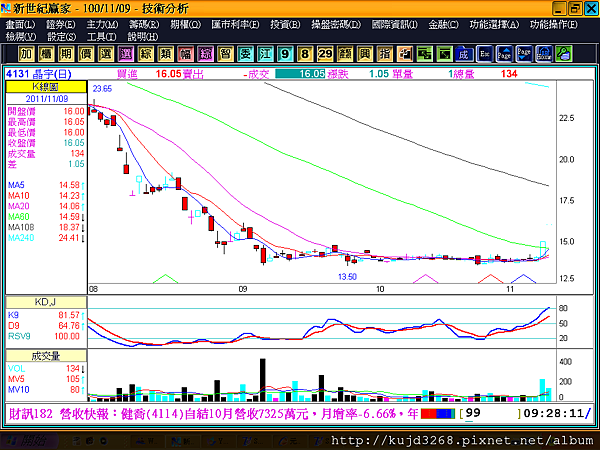
Task: Open the 說明(H) menu
Action: 143,37
